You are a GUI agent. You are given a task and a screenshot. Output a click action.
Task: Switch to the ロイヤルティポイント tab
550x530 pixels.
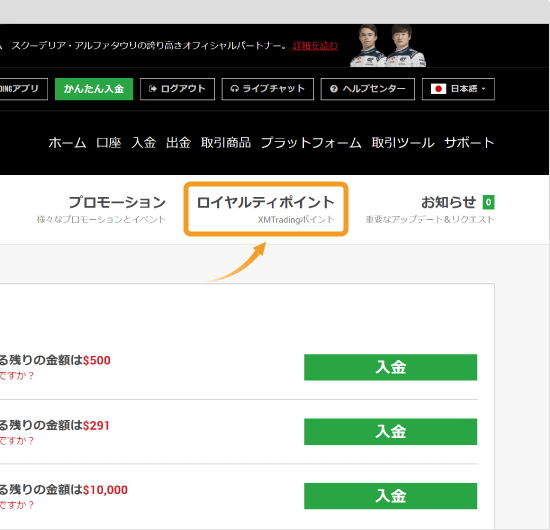(266, 209)
